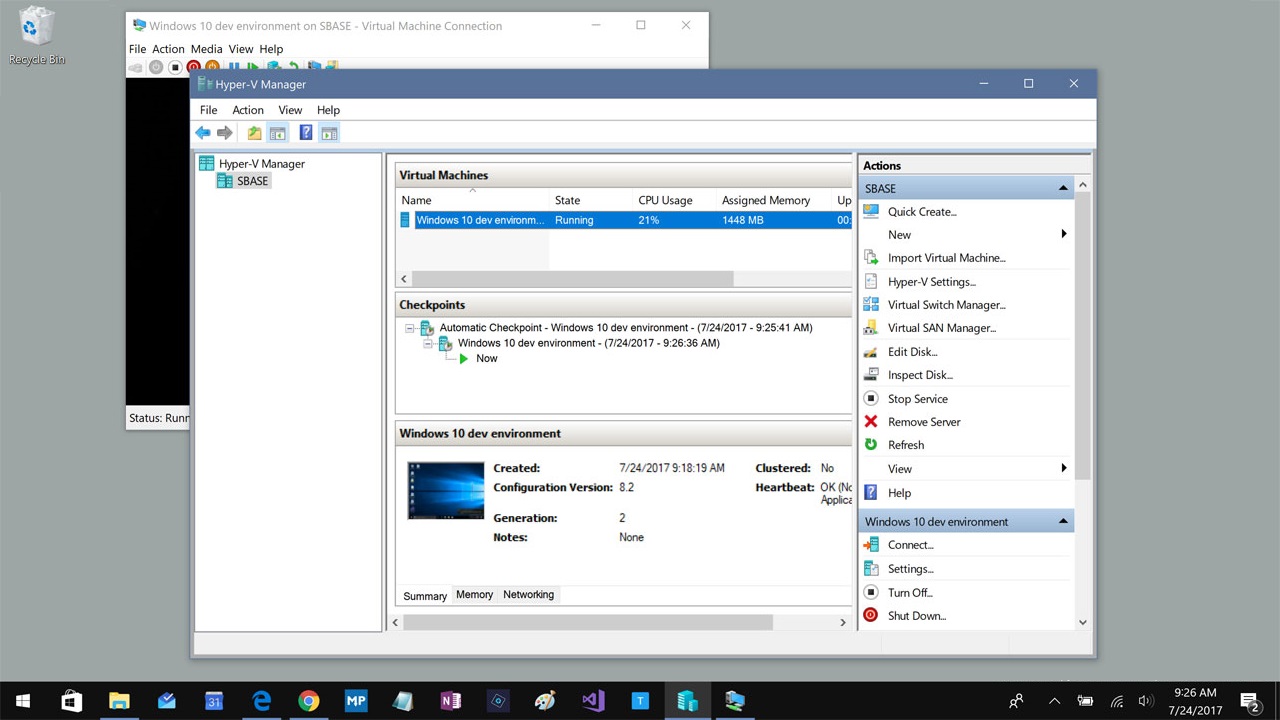Stop the Hyper-V service via Stop Service action
This screenshot has height=720, width=1280.
point(917,398)
